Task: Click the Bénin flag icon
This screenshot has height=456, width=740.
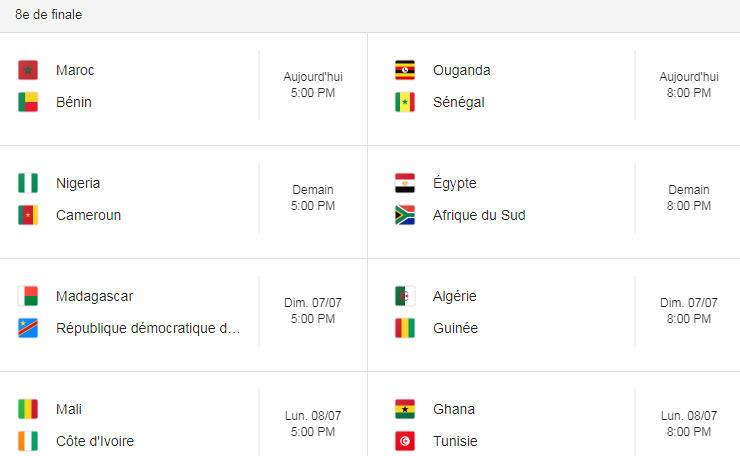Action: [x=28, y=102]
